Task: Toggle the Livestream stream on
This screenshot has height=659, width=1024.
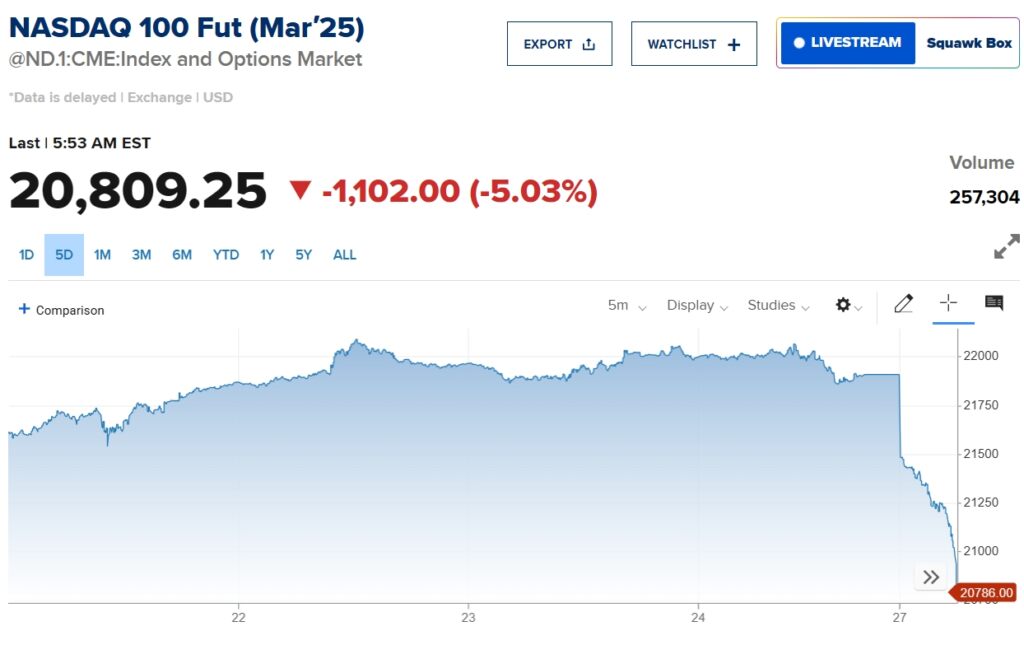Action: (847, 43)
